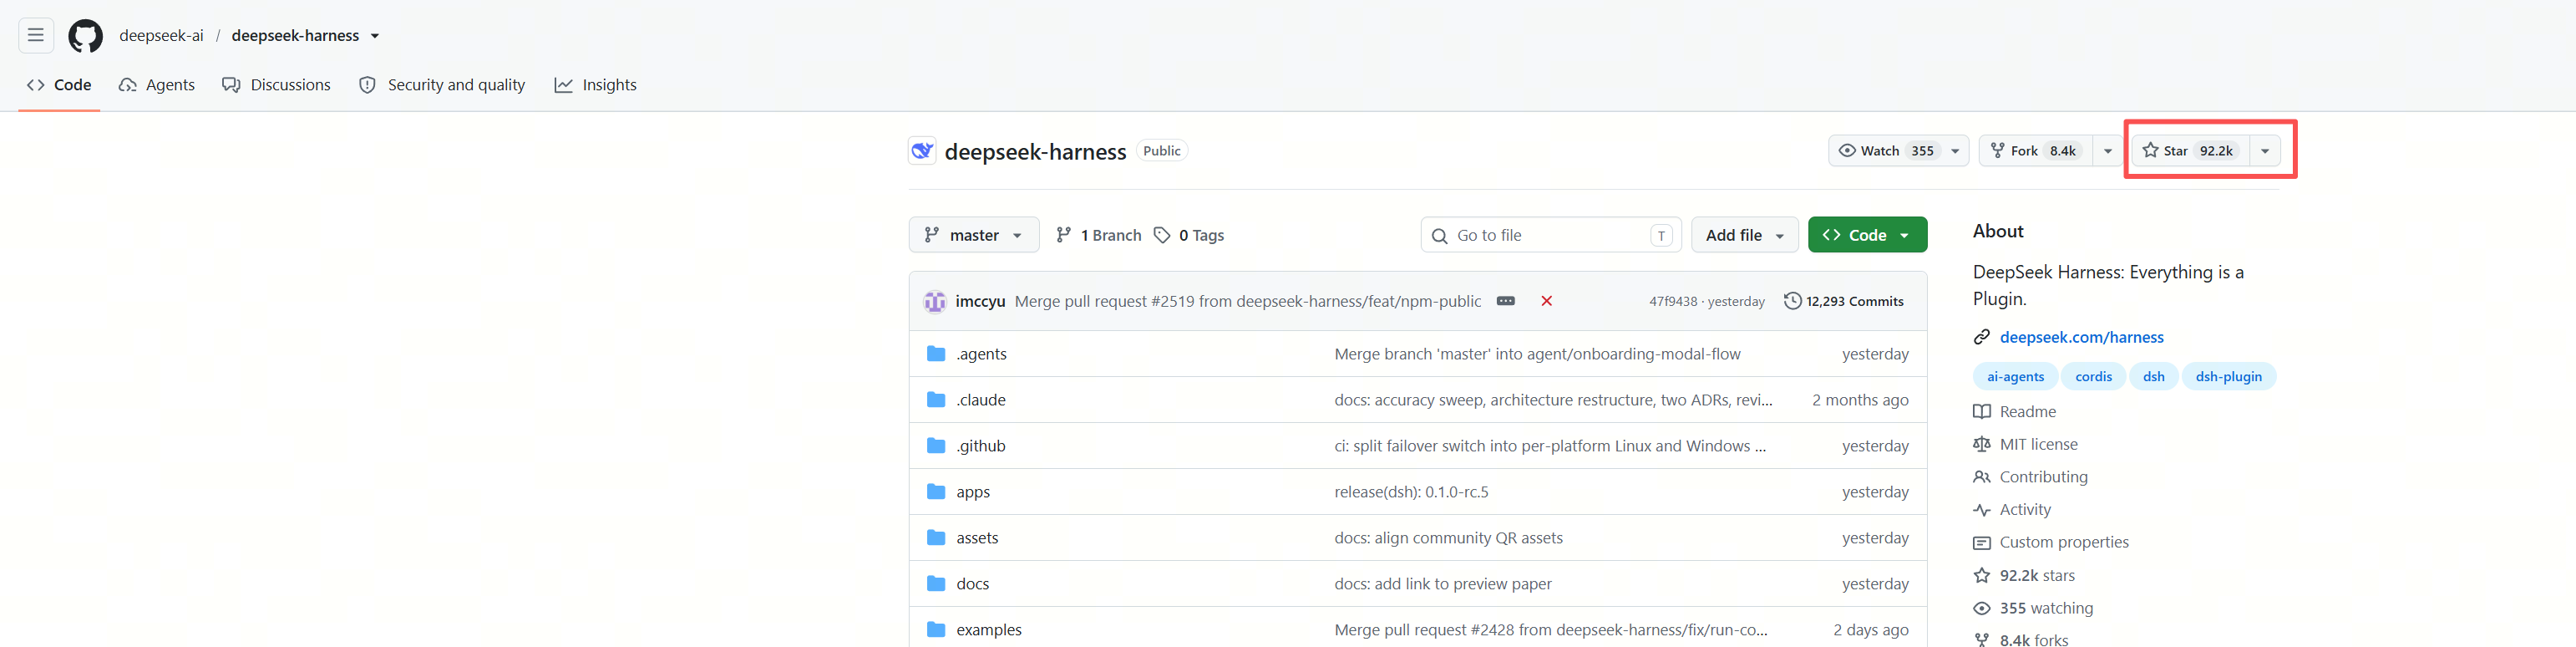Open the Discussions tab
Screen dimensions: 2576x647
pyautogui.click(x=276, y=85)
